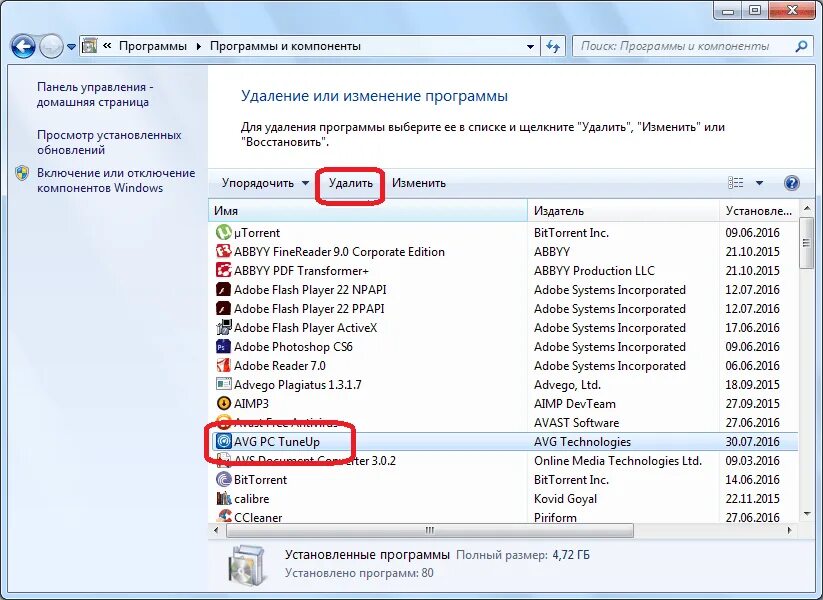Click the µTorrent program icon
This screenshot has height=600, width=823.
(224, 232)
